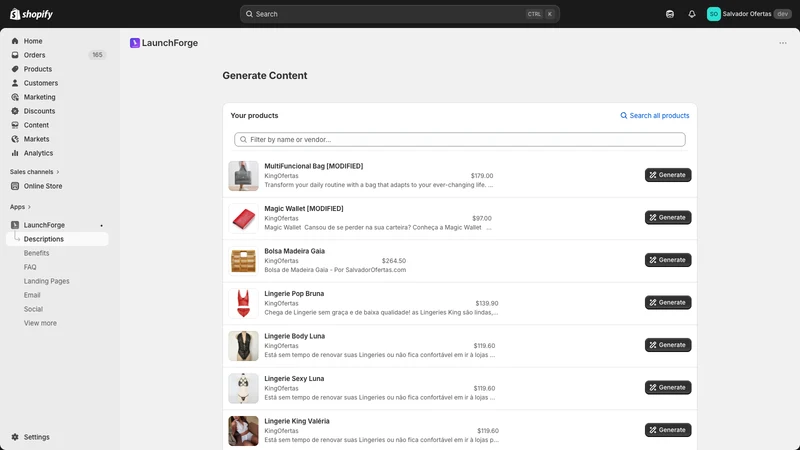
Task: Click the "Bolsa Madeira Gaia" title
Action: tap(294, 251)
